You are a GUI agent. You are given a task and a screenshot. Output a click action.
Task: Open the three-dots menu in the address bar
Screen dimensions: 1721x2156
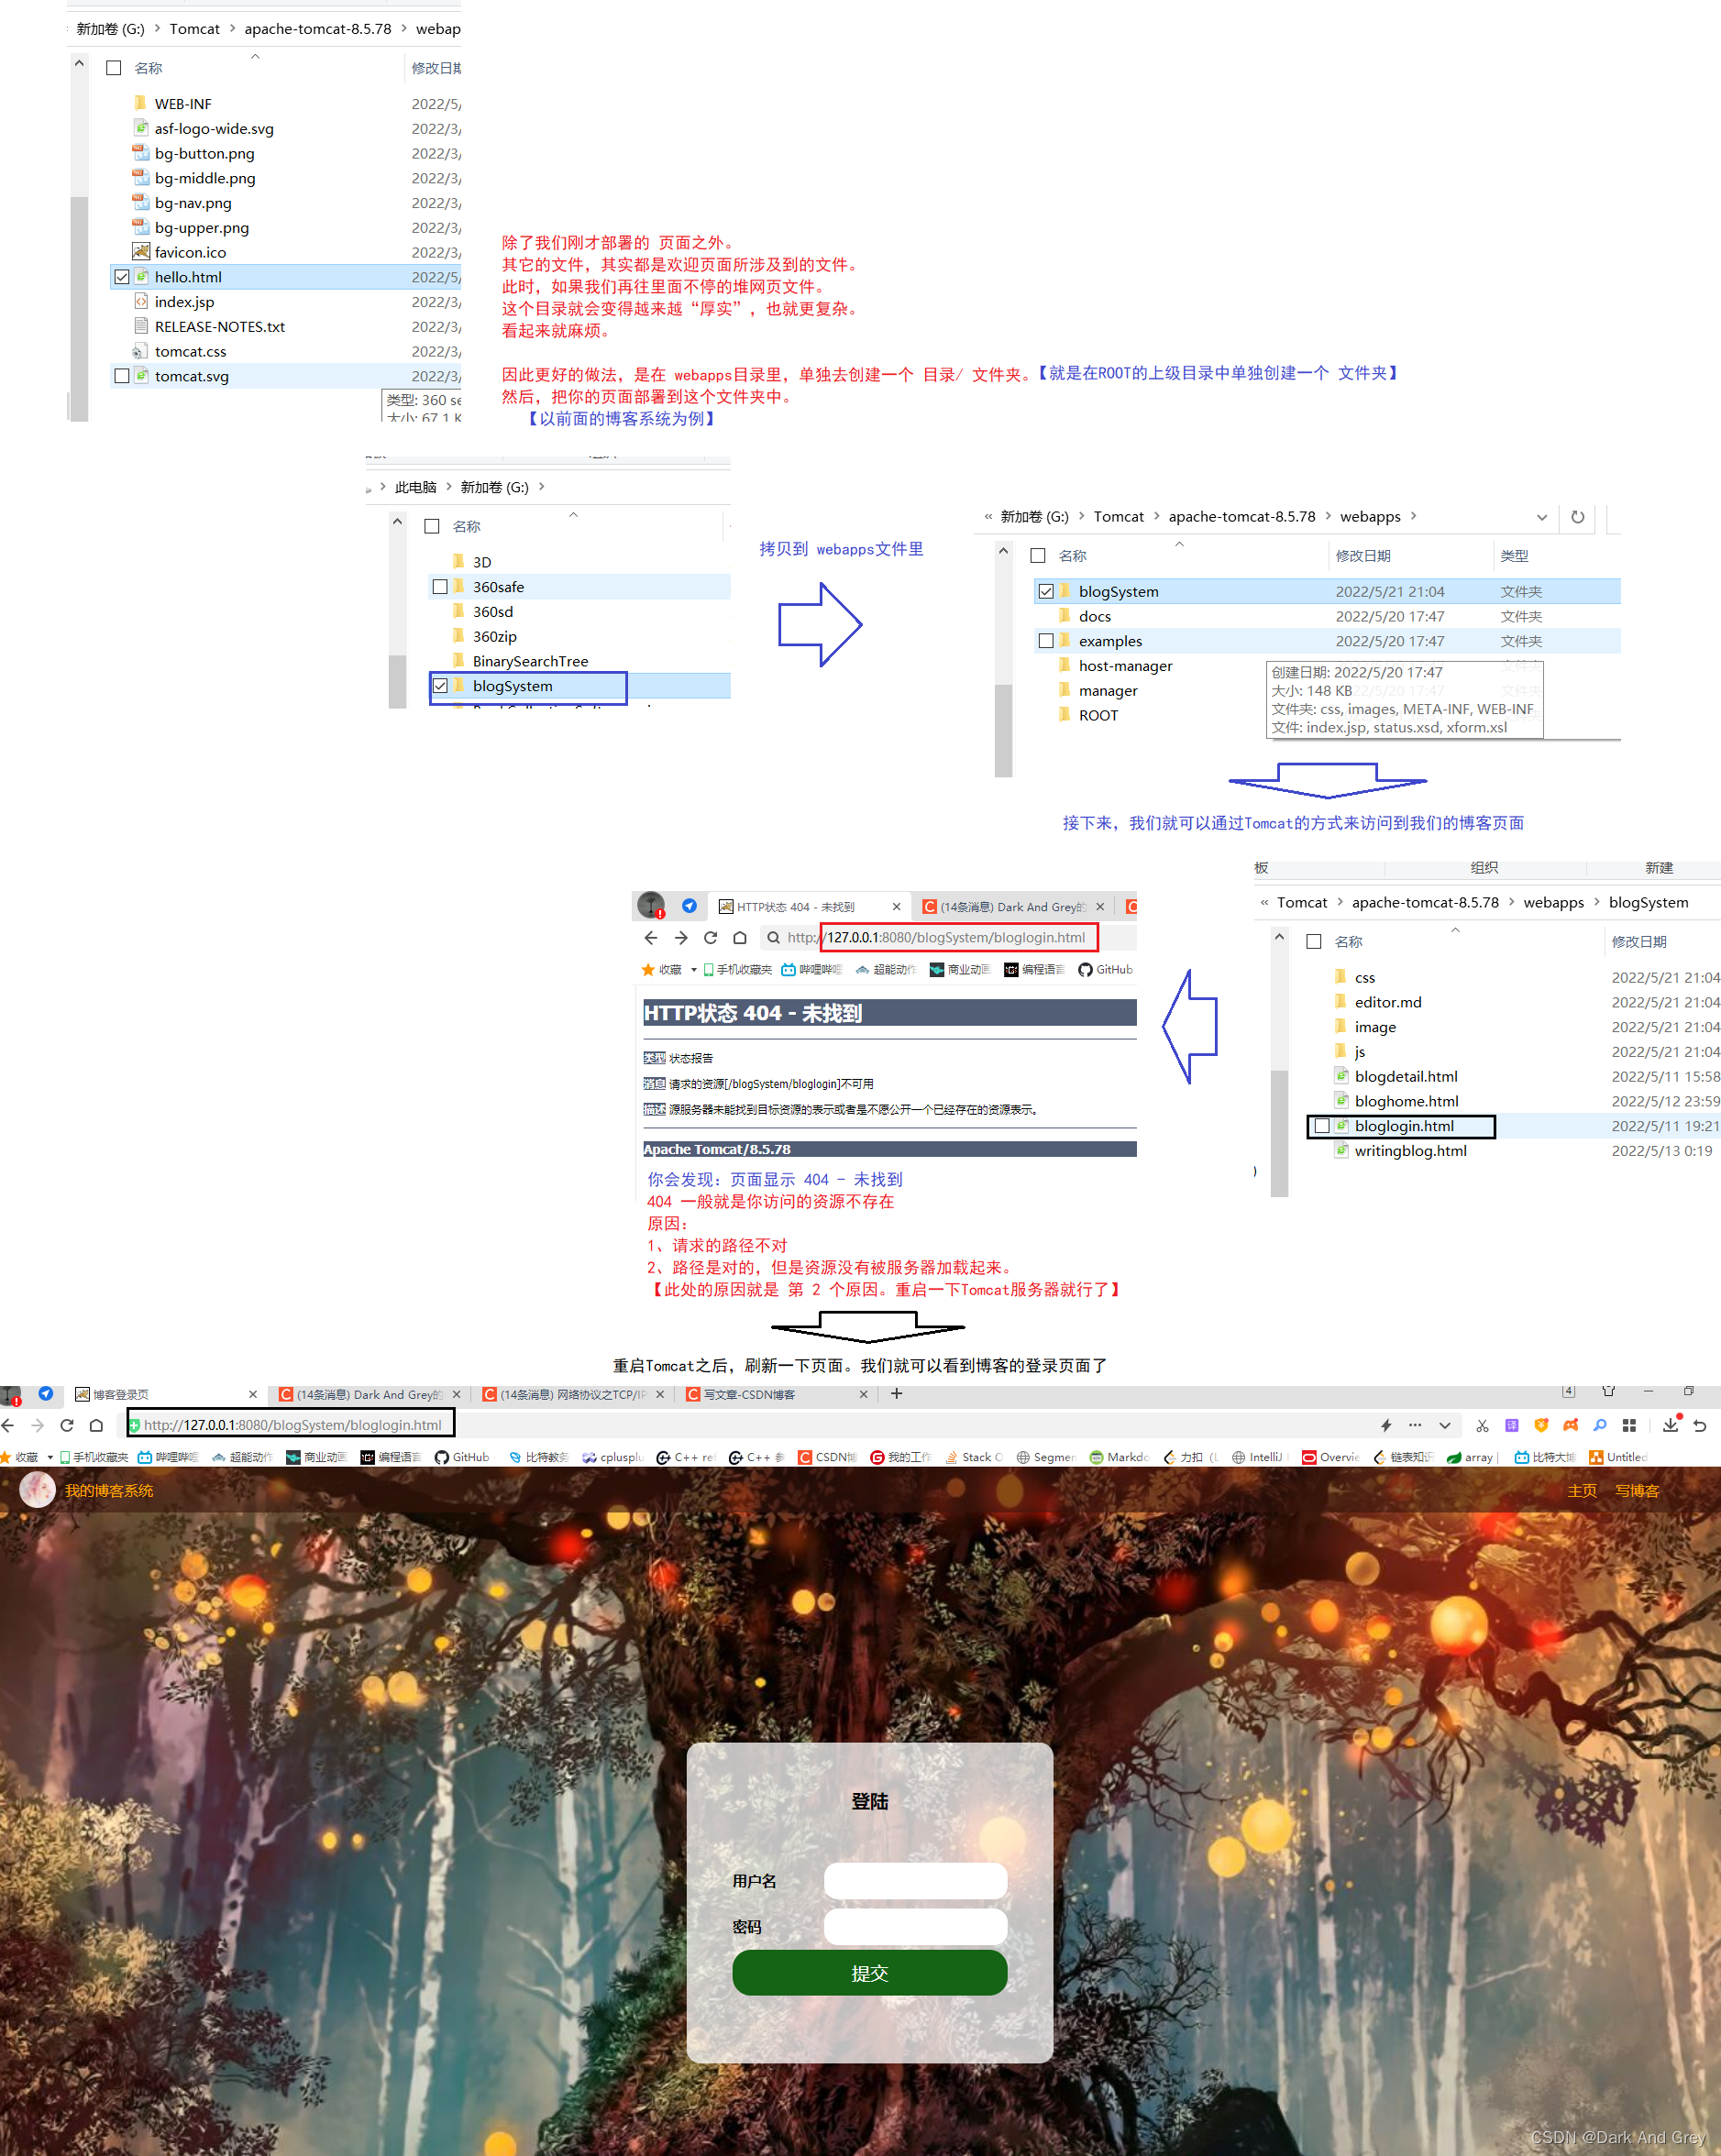click(x=1414, y=1425)
